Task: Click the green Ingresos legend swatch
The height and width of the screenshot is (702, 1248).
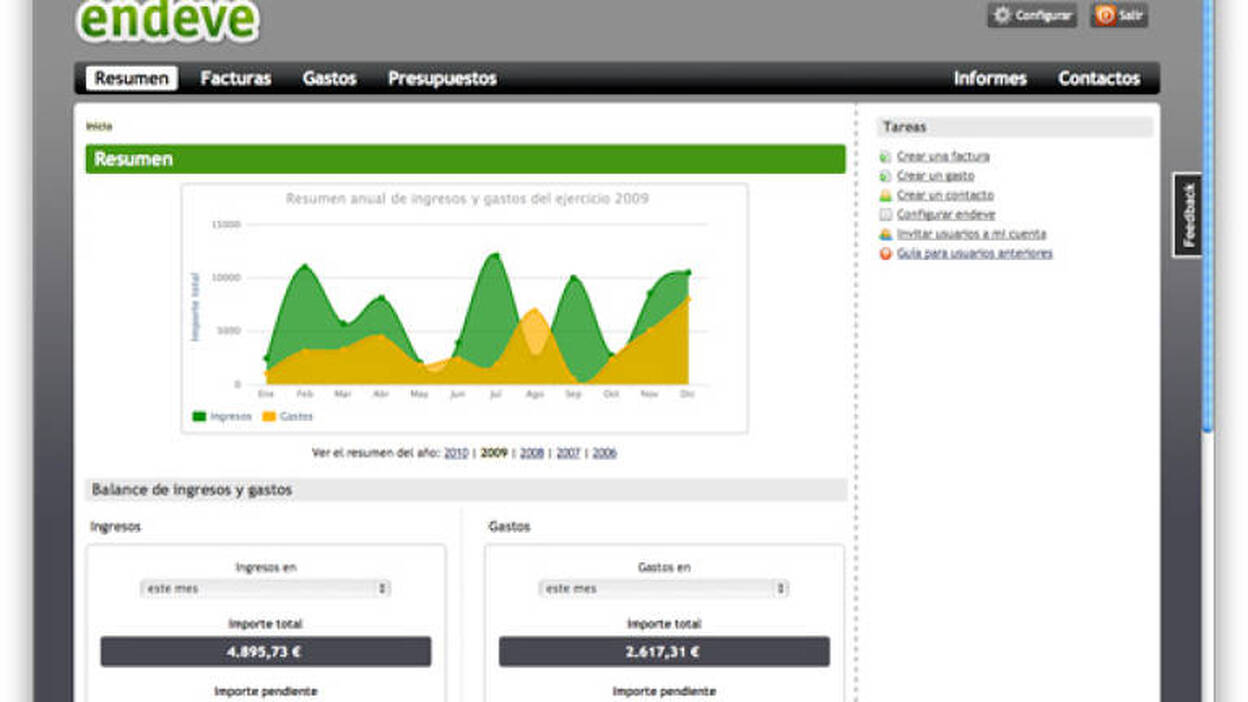Action: (199, 417)
